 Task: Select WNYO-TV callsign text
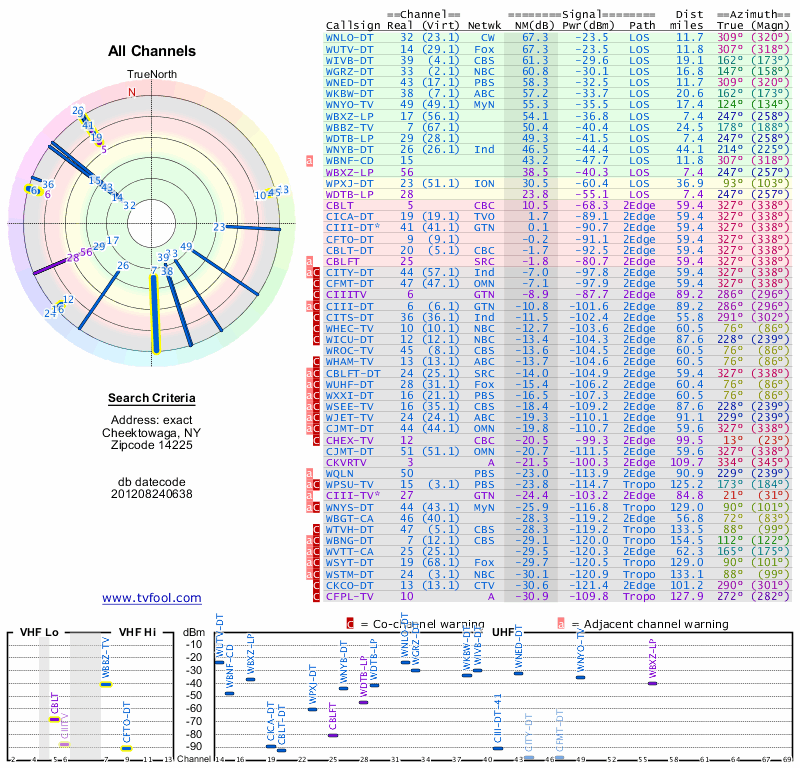[349, 105]
